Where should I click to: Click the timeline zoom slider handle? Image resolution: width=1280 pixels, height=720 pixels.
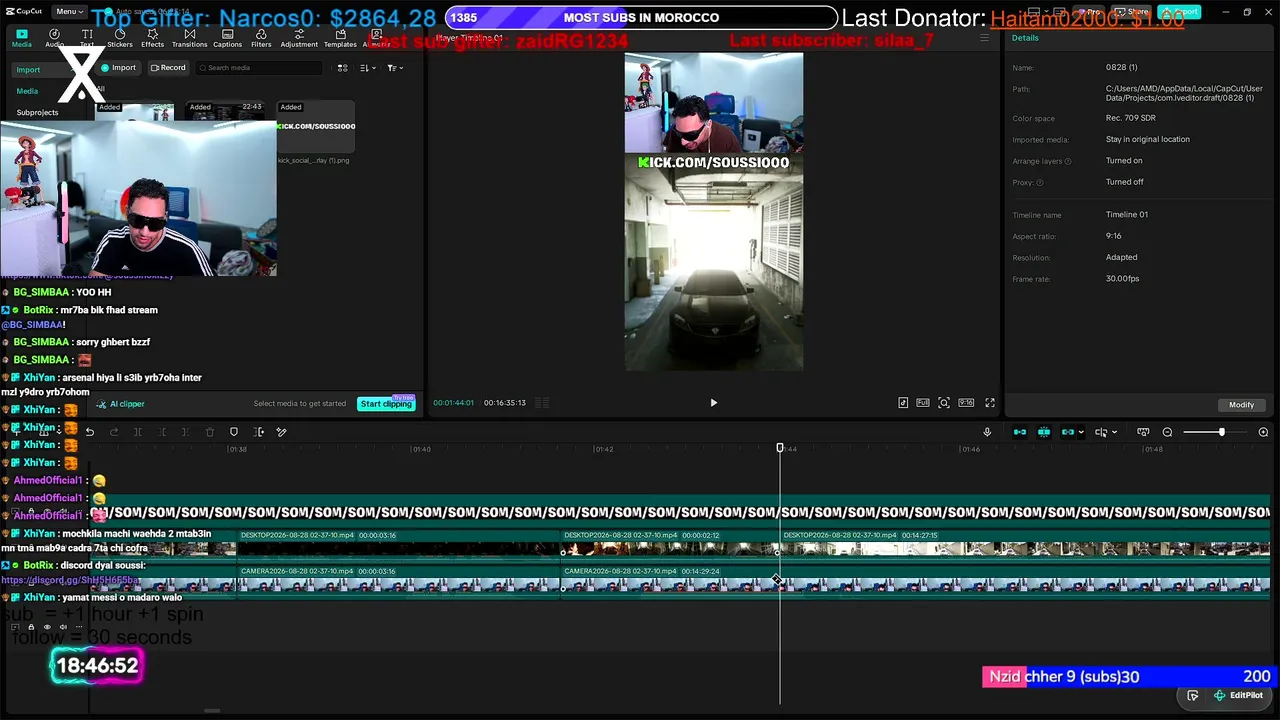click(x=1221, y=432)
